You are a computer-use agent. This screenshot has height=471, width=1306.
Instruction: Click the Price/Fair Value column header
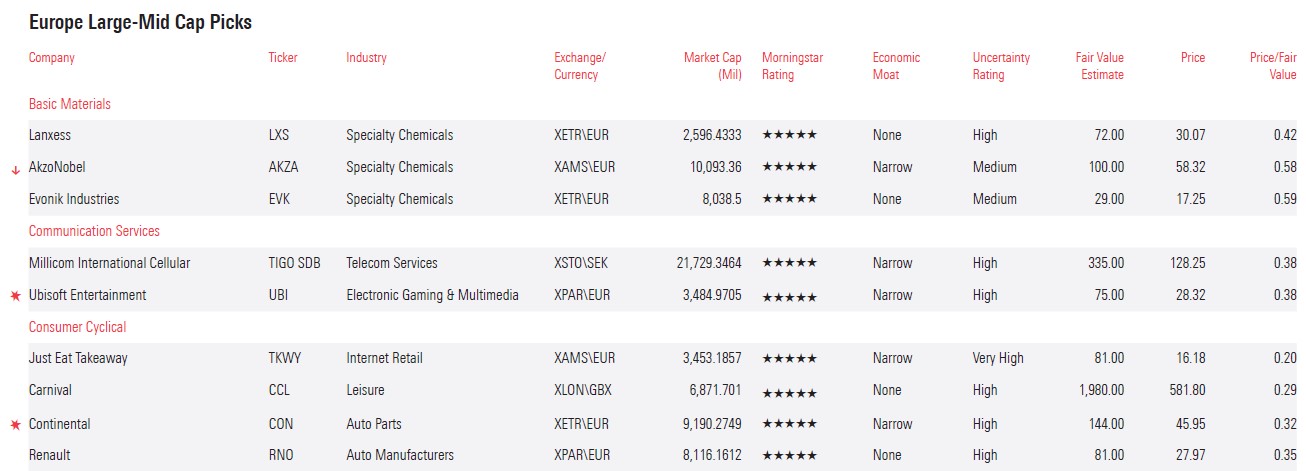(x=1272, y=66)
